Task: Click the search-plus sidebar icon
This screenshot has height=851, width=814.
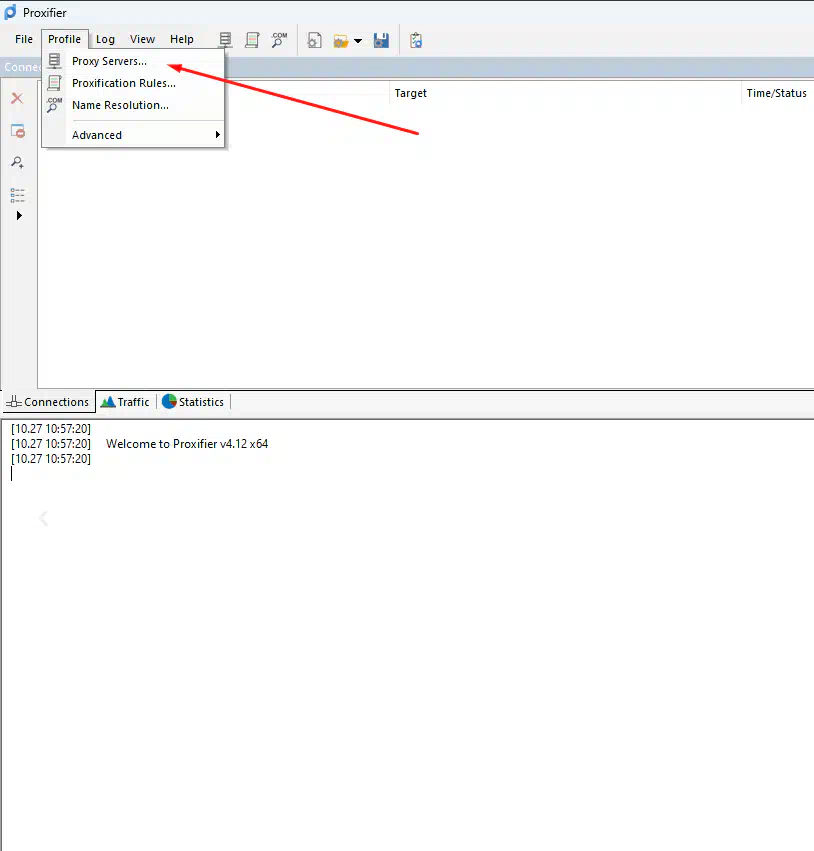Action: pyautogui.click(x=18, y=162)
